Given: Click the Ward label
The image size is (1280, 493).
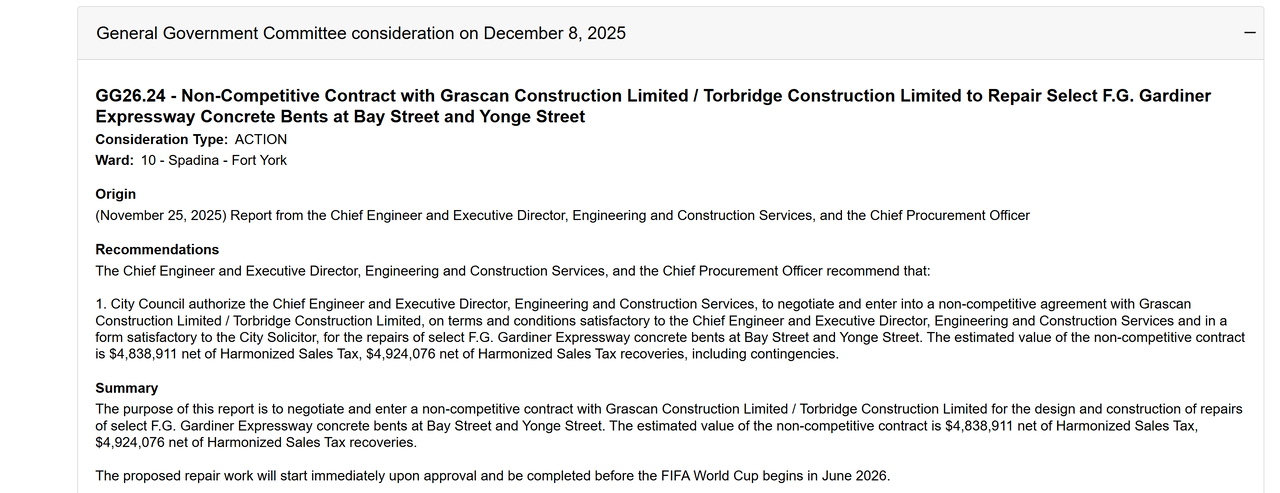Looking at the screenshot, I should click(x=114, y=160).
